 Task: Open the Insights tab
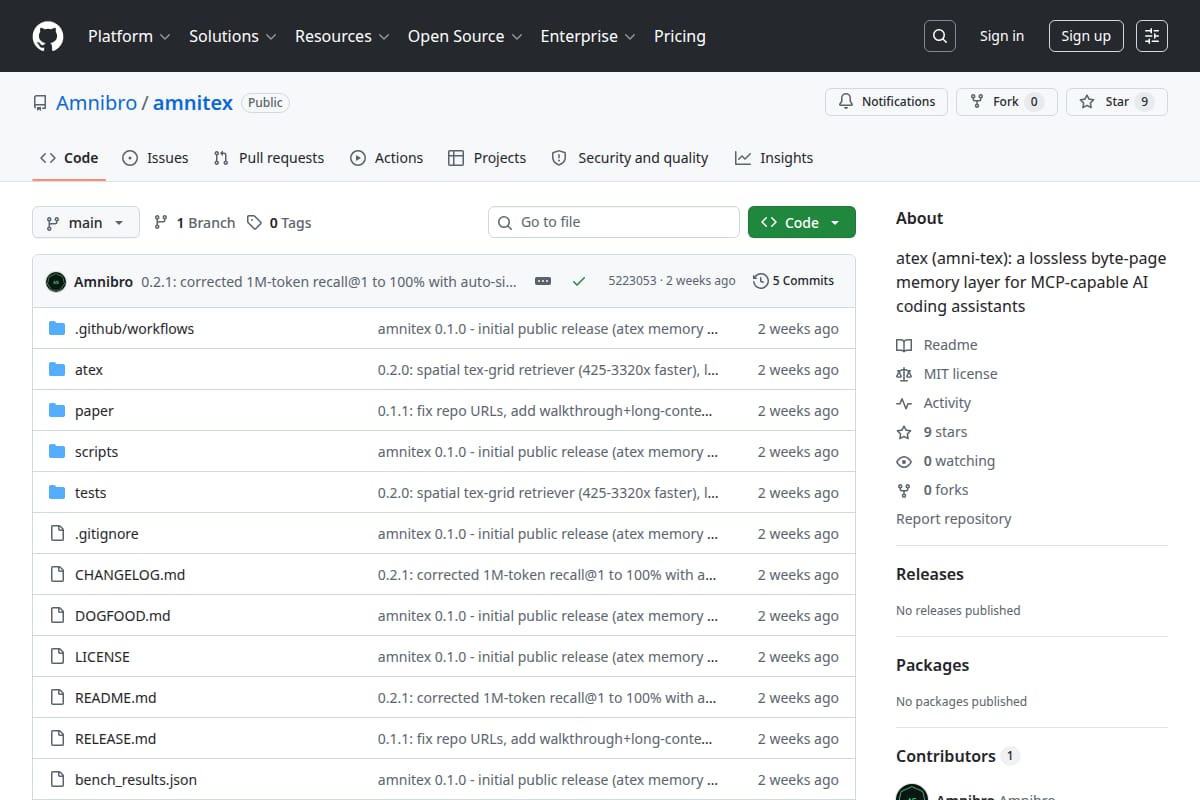click(774, 158)
